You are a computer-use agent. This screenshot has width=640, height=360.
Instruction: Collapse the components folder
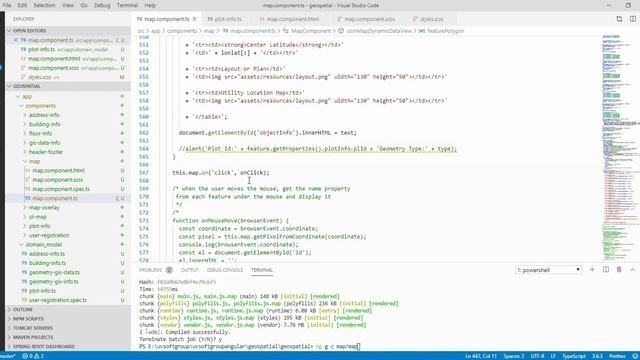40,106
